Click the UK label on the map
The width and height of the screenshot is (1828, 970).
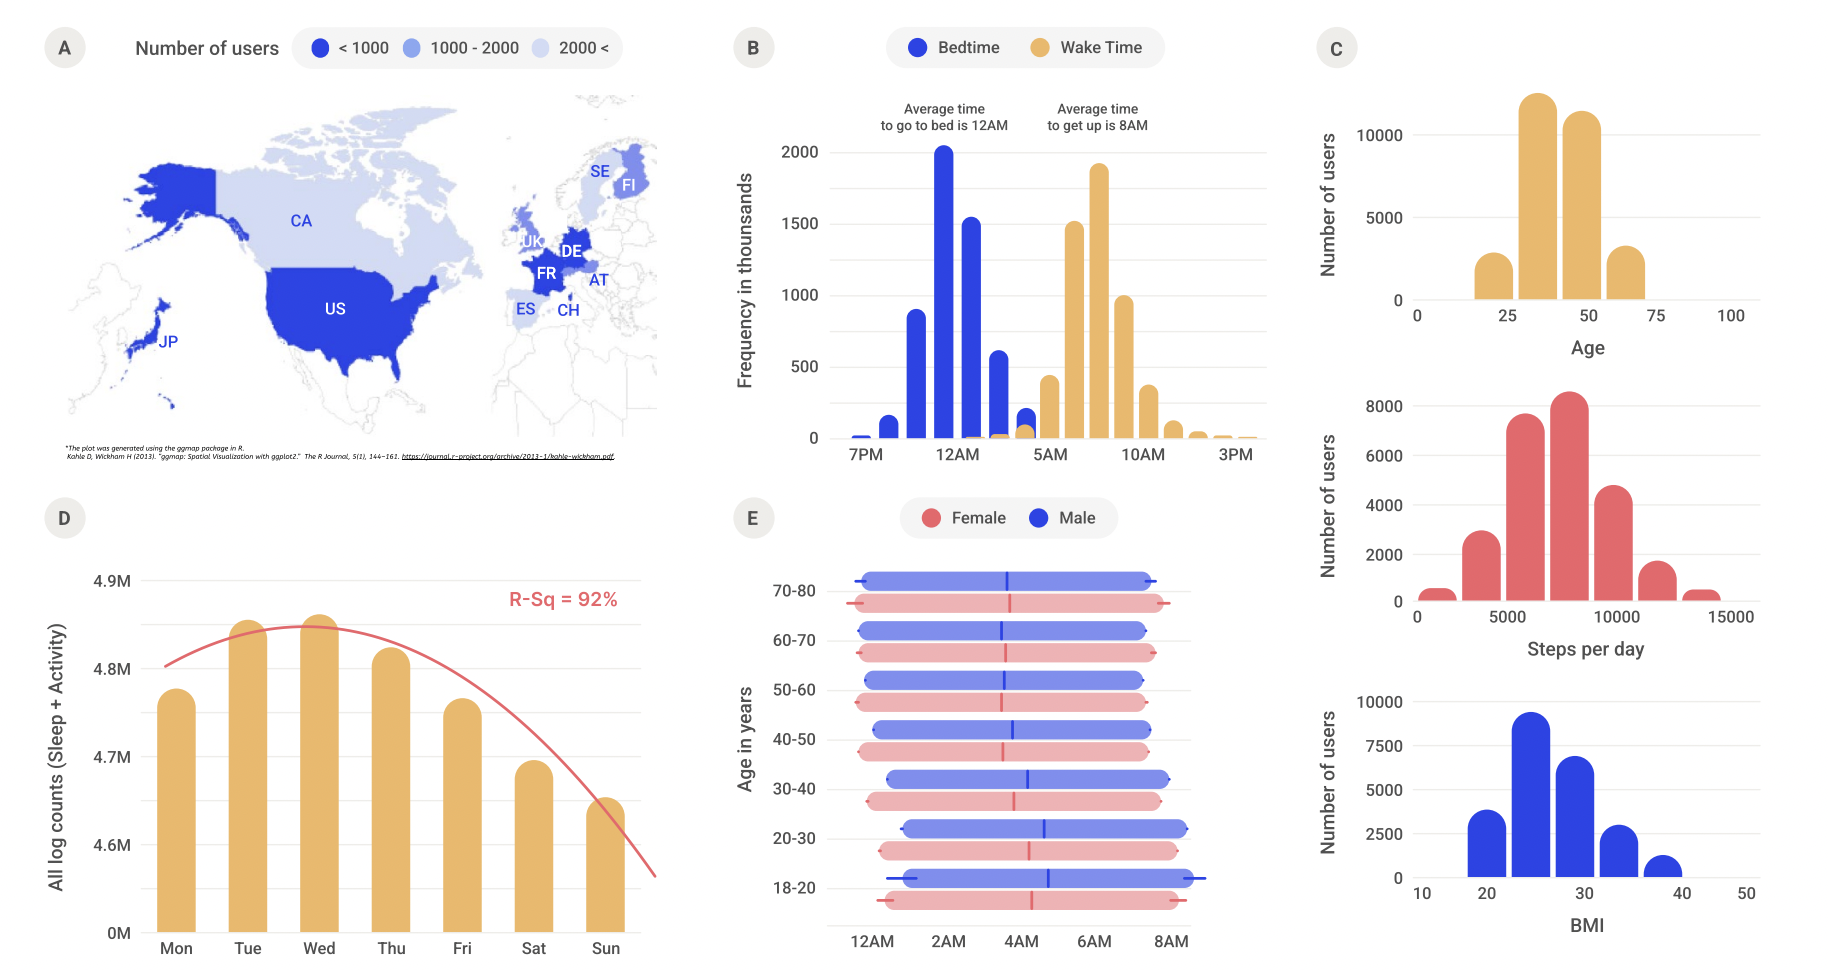tap(533, 242)
